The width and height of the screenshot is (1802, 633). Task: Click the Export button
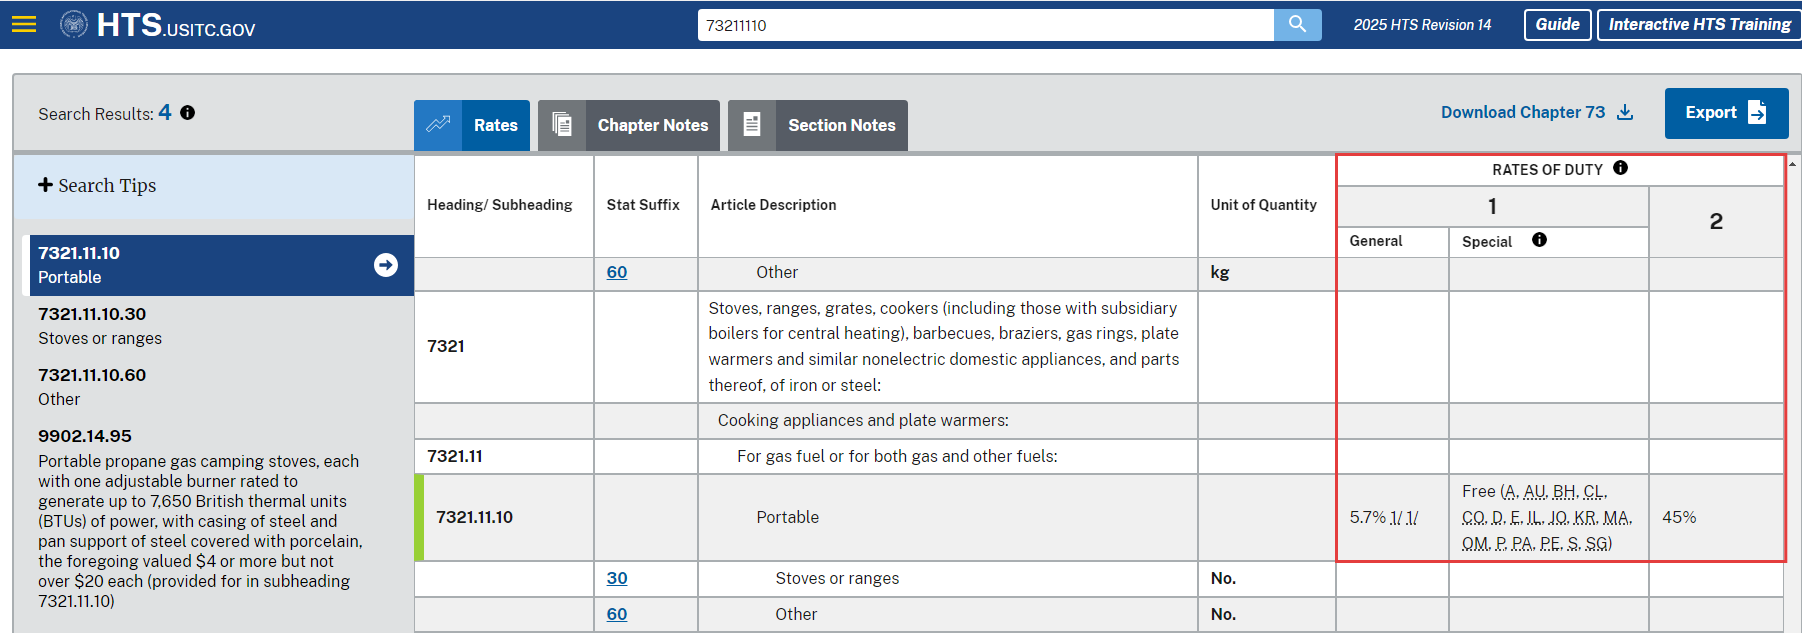pyautogui.click(x=1726, y=113)
